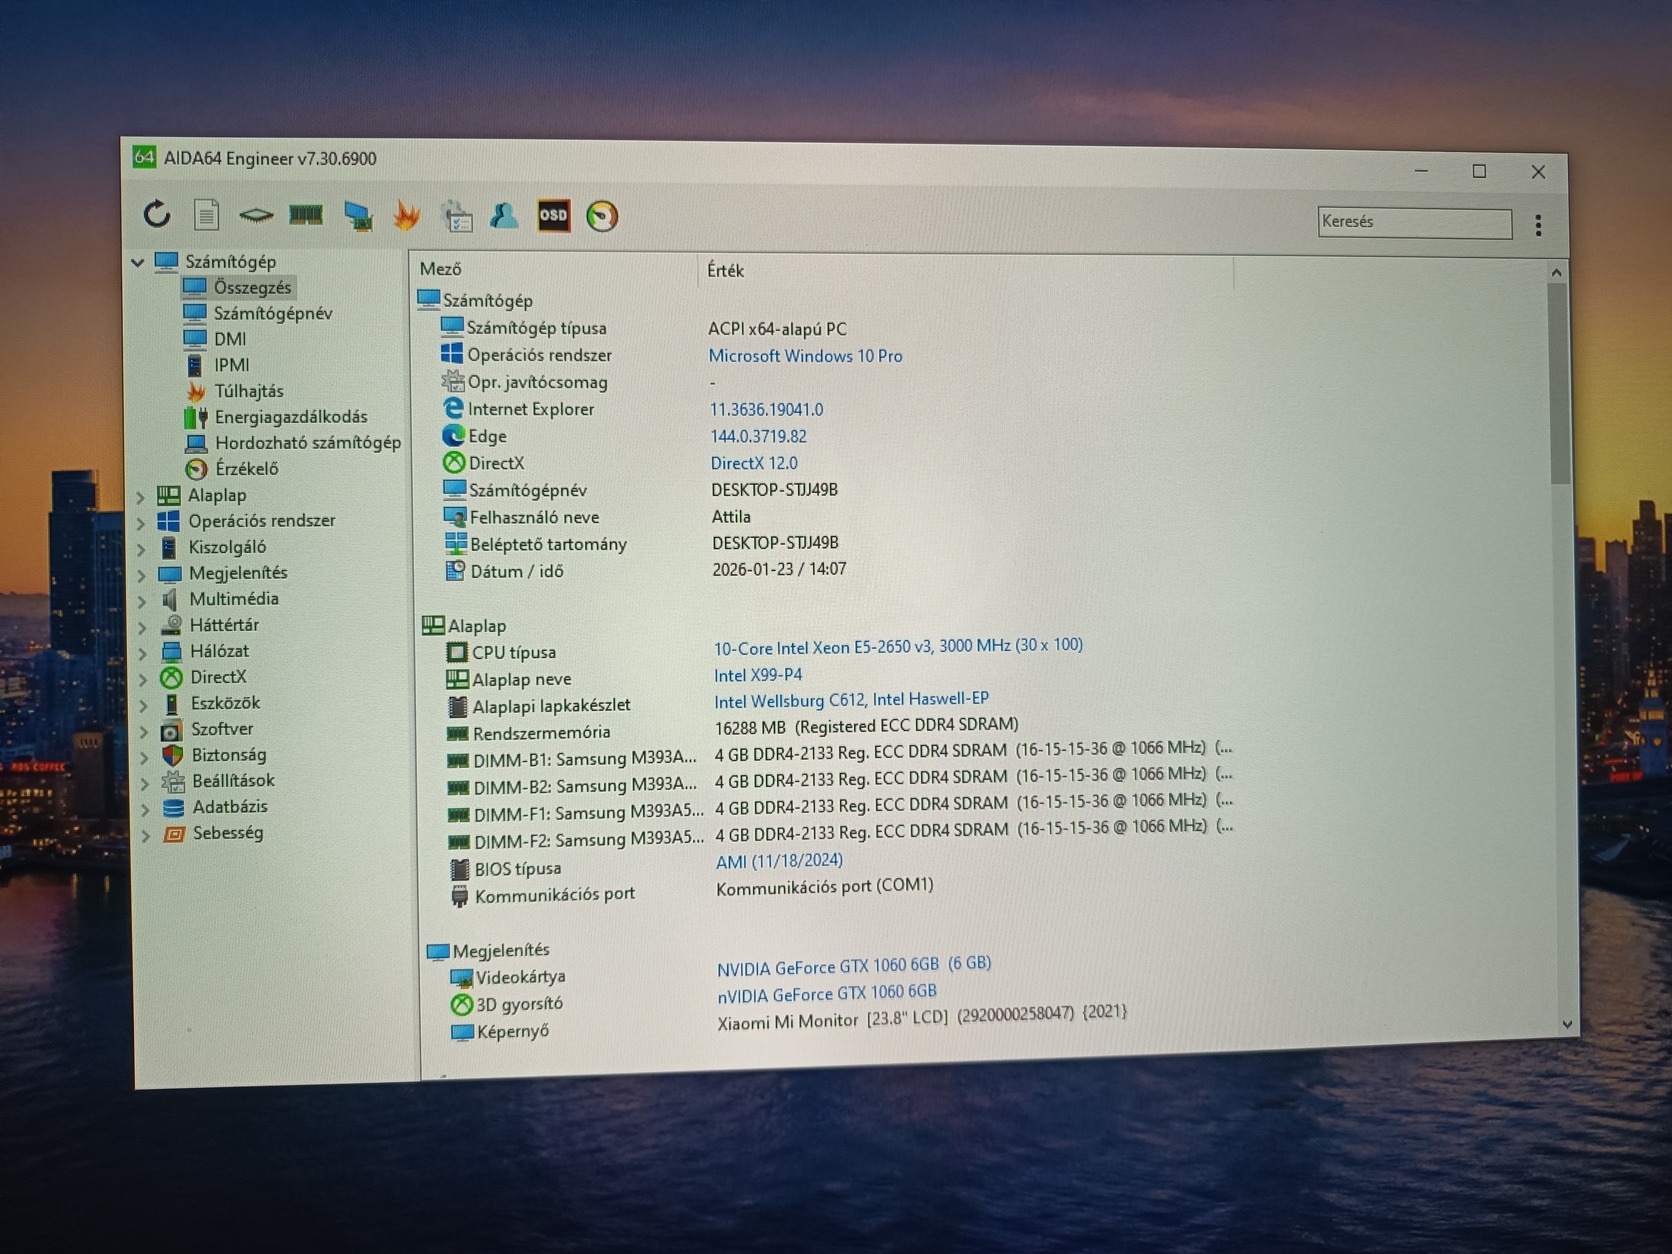The width and height of the screenshot is (1672, 1254).
Task: Select the DIMM-B1 Samsung memory row
Action: (839, 754)
